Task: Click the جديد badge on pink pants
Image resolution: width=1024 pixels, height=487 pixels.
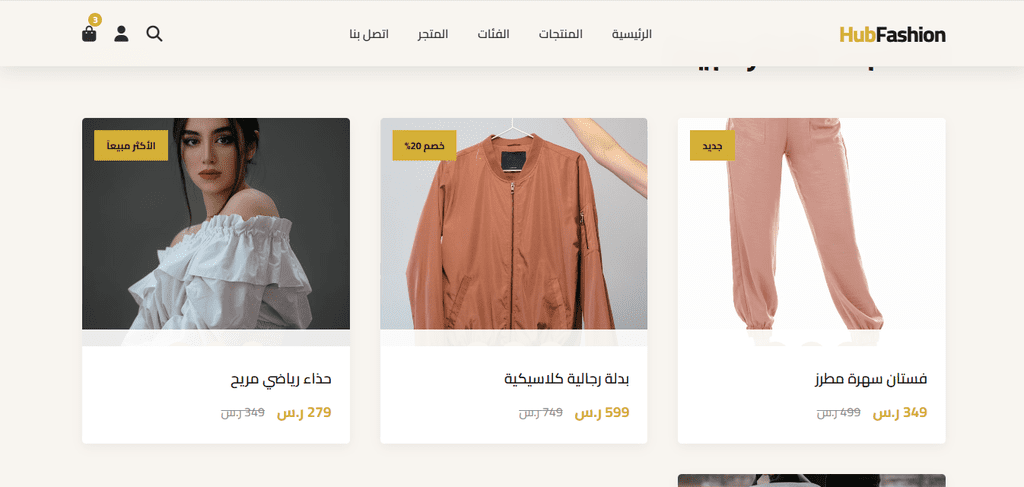Action: [712, 146]
